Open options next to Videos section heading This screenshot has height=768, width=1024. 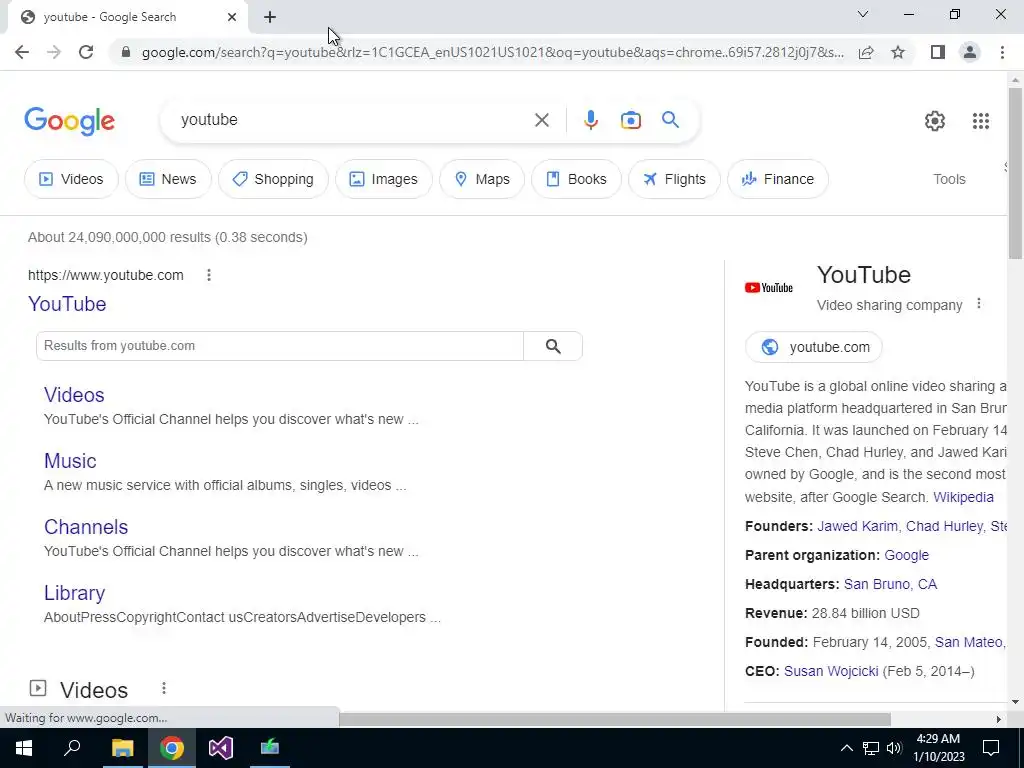tap(164, 688)
